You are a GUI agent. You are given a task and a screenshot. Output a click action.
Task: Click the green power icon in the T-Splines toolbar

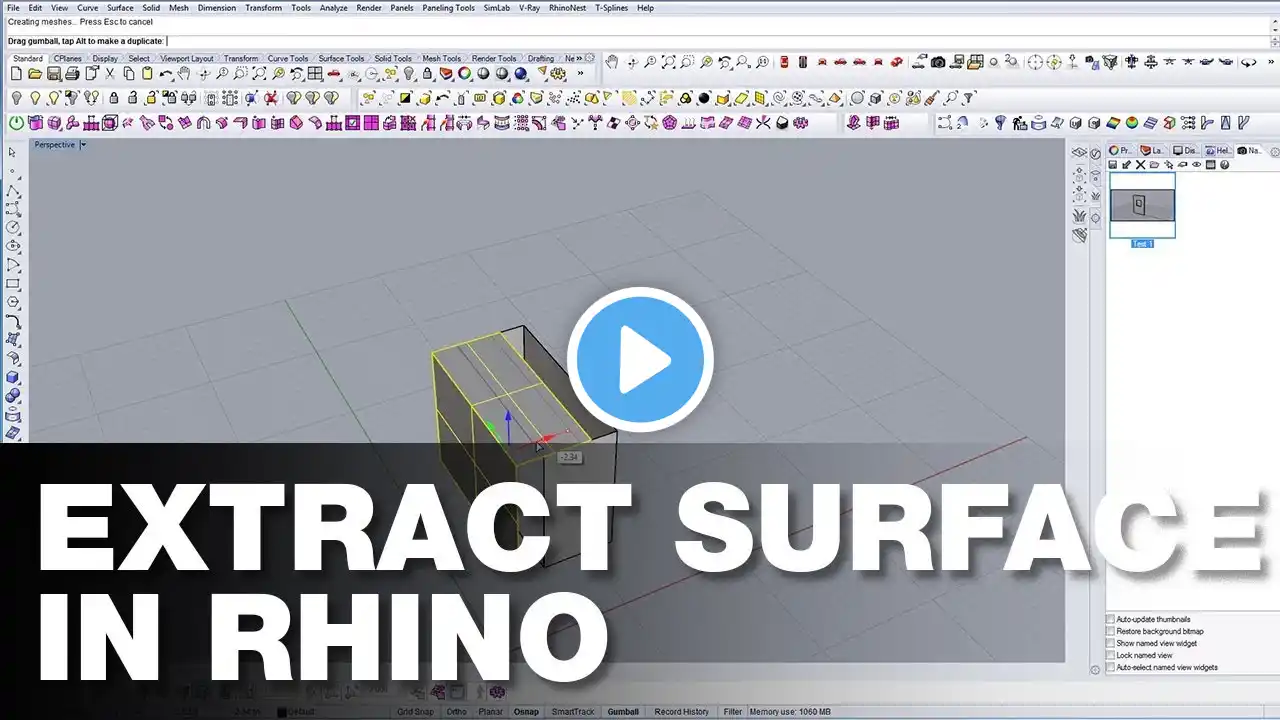[16, 123]
